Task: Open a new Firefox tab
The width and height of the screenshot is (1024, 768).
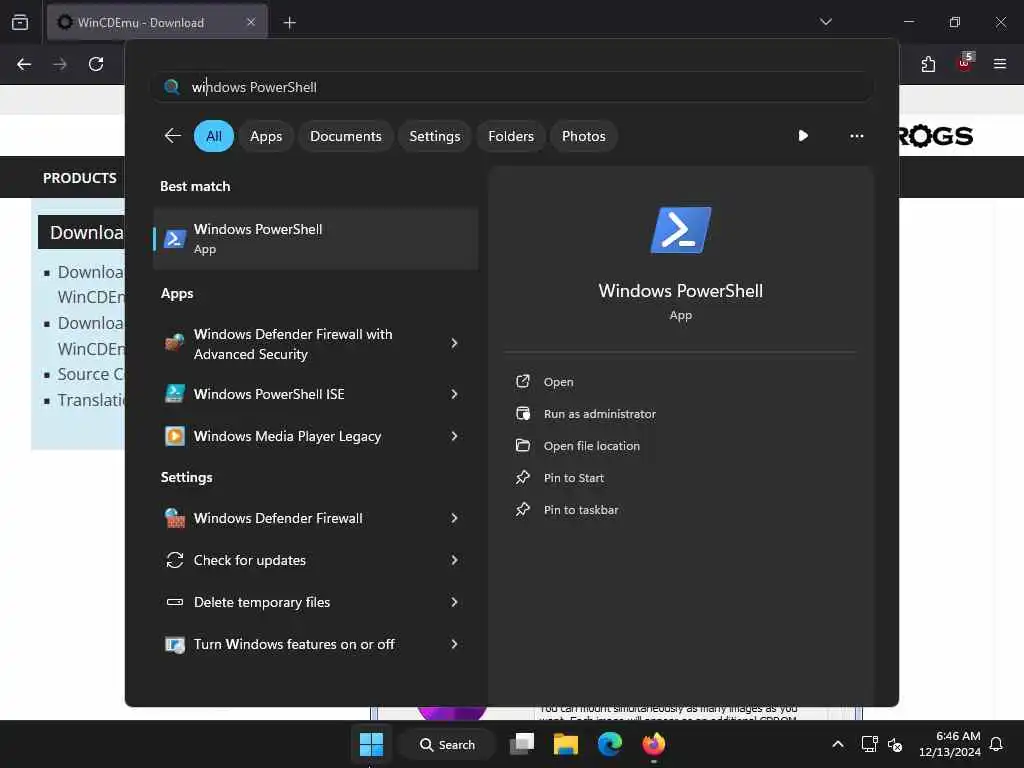Action: pos(289,23)
